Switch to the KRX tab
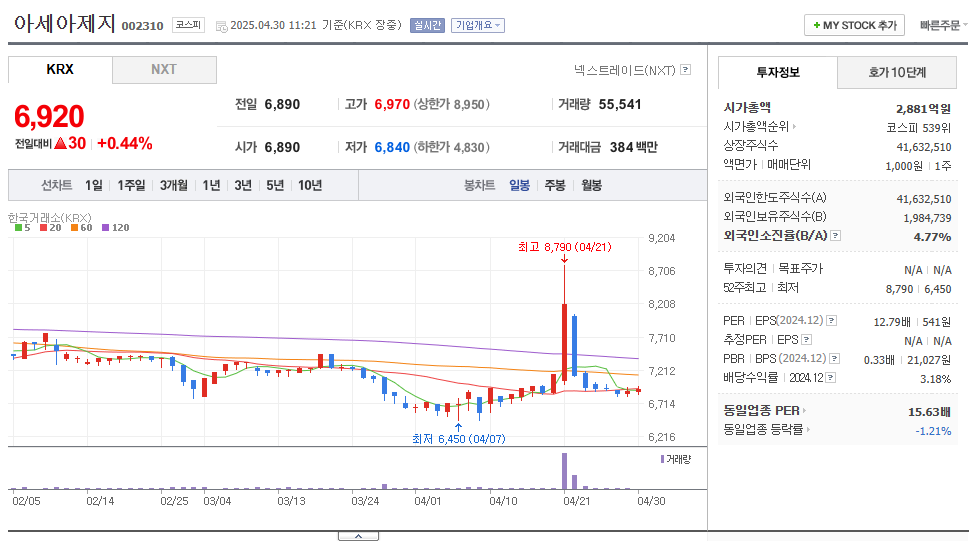 pos(60,69)
